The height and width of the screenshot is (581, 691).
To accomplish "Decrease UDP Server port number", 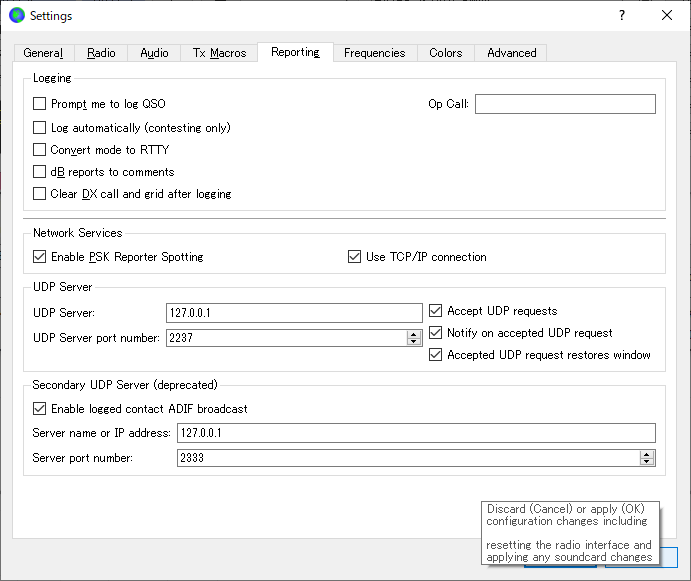I will pyautogui.click(x=413, y=342).
